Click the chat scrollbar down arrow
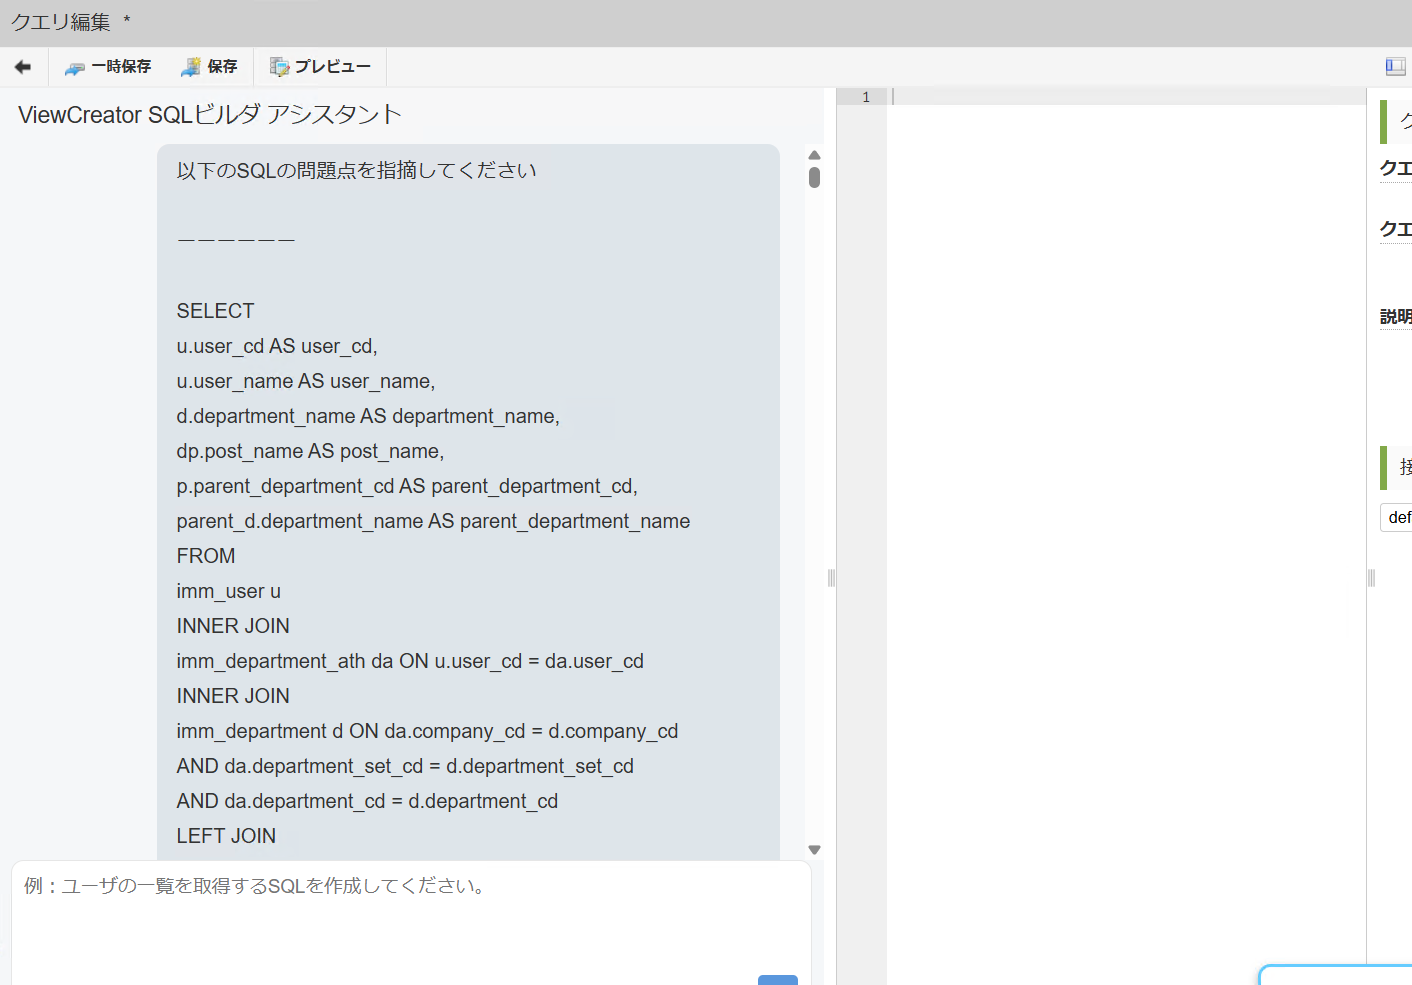The image size is (1412, 985). [814, 848]
